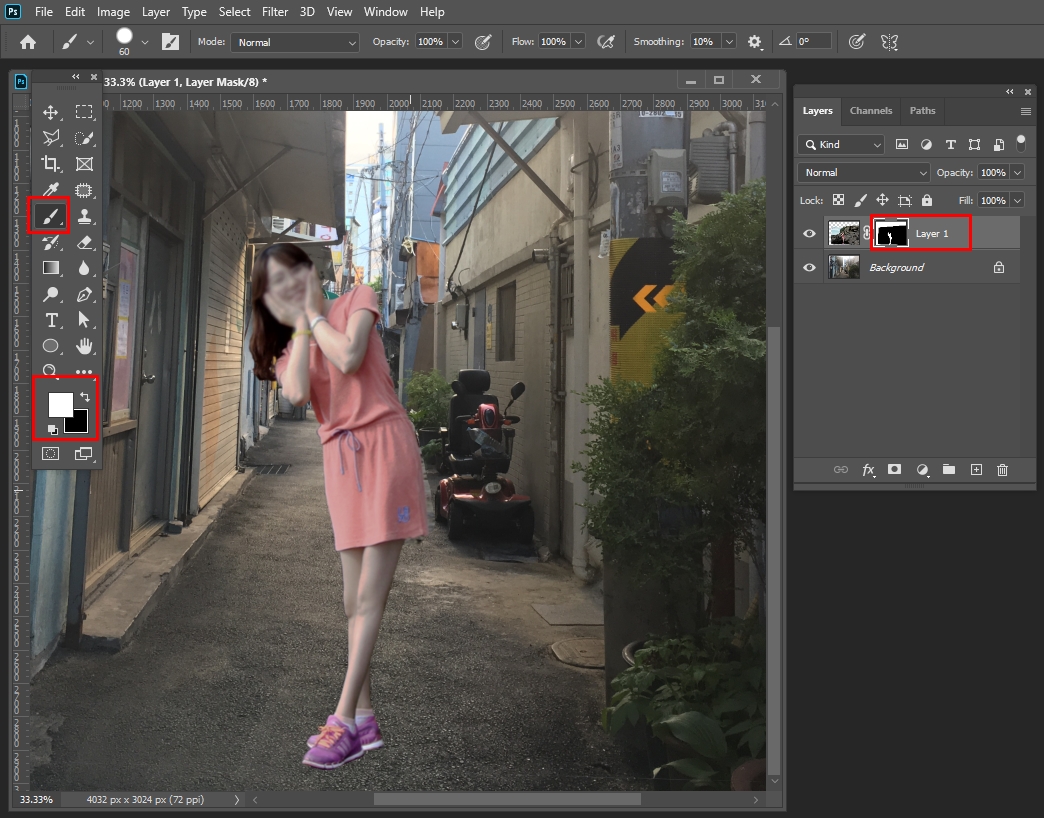Screen dimensions: 1044x818
Task: Select the Clone Stamp tool
Action: [x=85, y=216]
